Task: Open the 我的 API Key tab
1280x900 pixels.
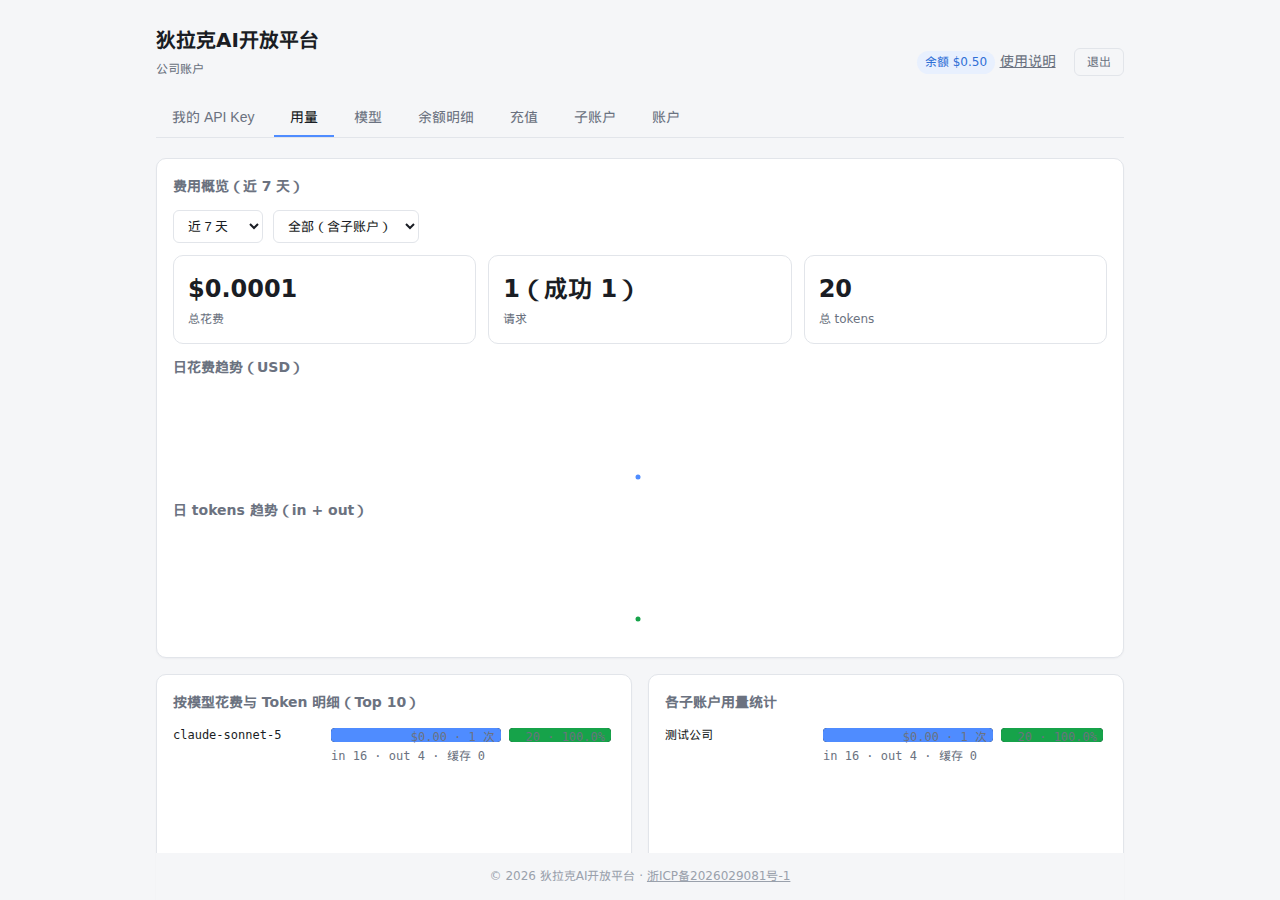Action: click(x=213, y=117)
